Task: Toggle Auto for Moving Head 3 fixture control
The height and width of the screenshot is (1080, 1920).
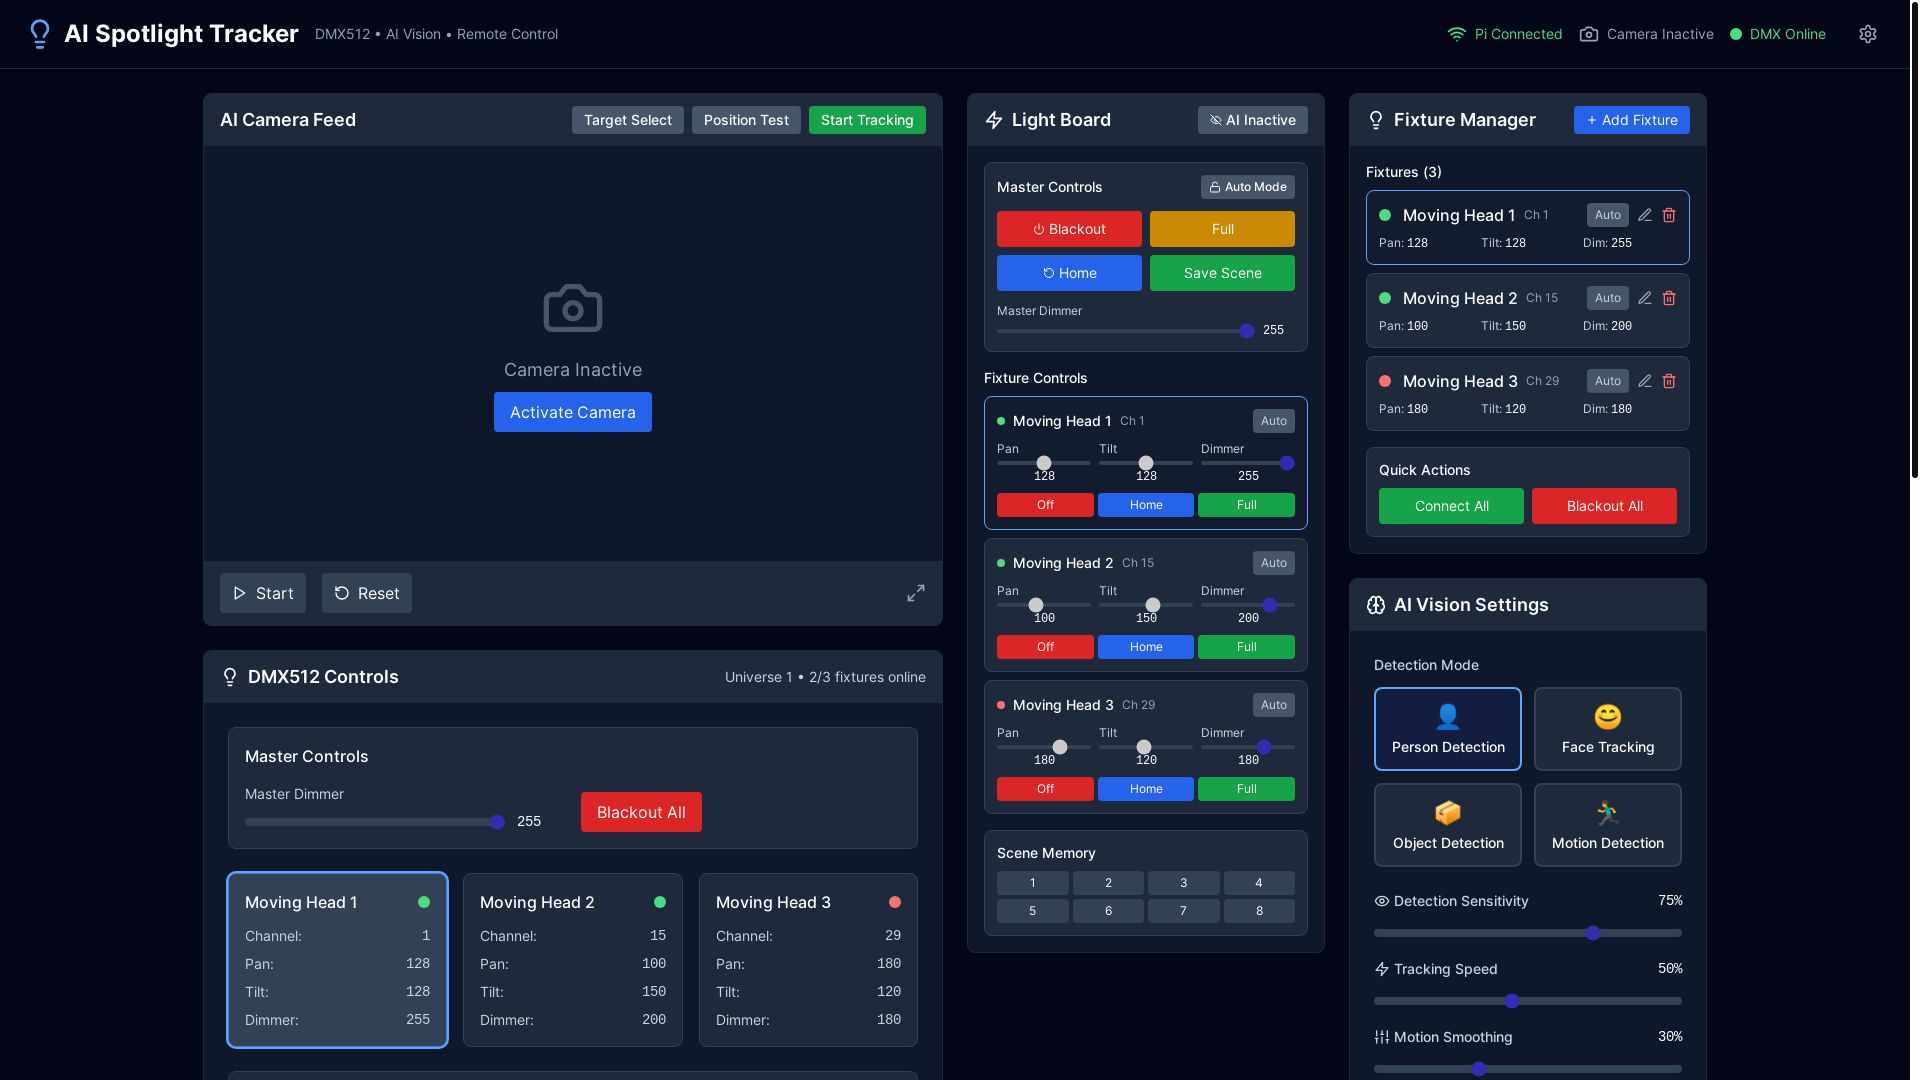Action: point(1273,705)
